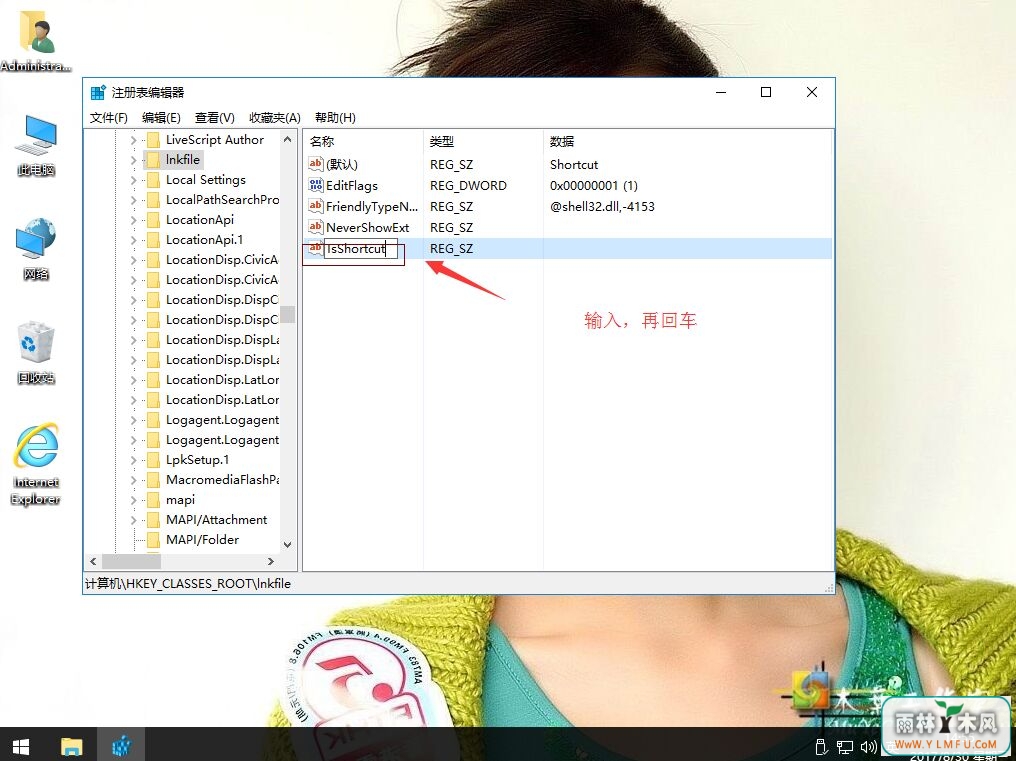This screenshot has width=1016, height=761.
Task: Expand the LiveScript Author key
Action: (x=133, y=140)
